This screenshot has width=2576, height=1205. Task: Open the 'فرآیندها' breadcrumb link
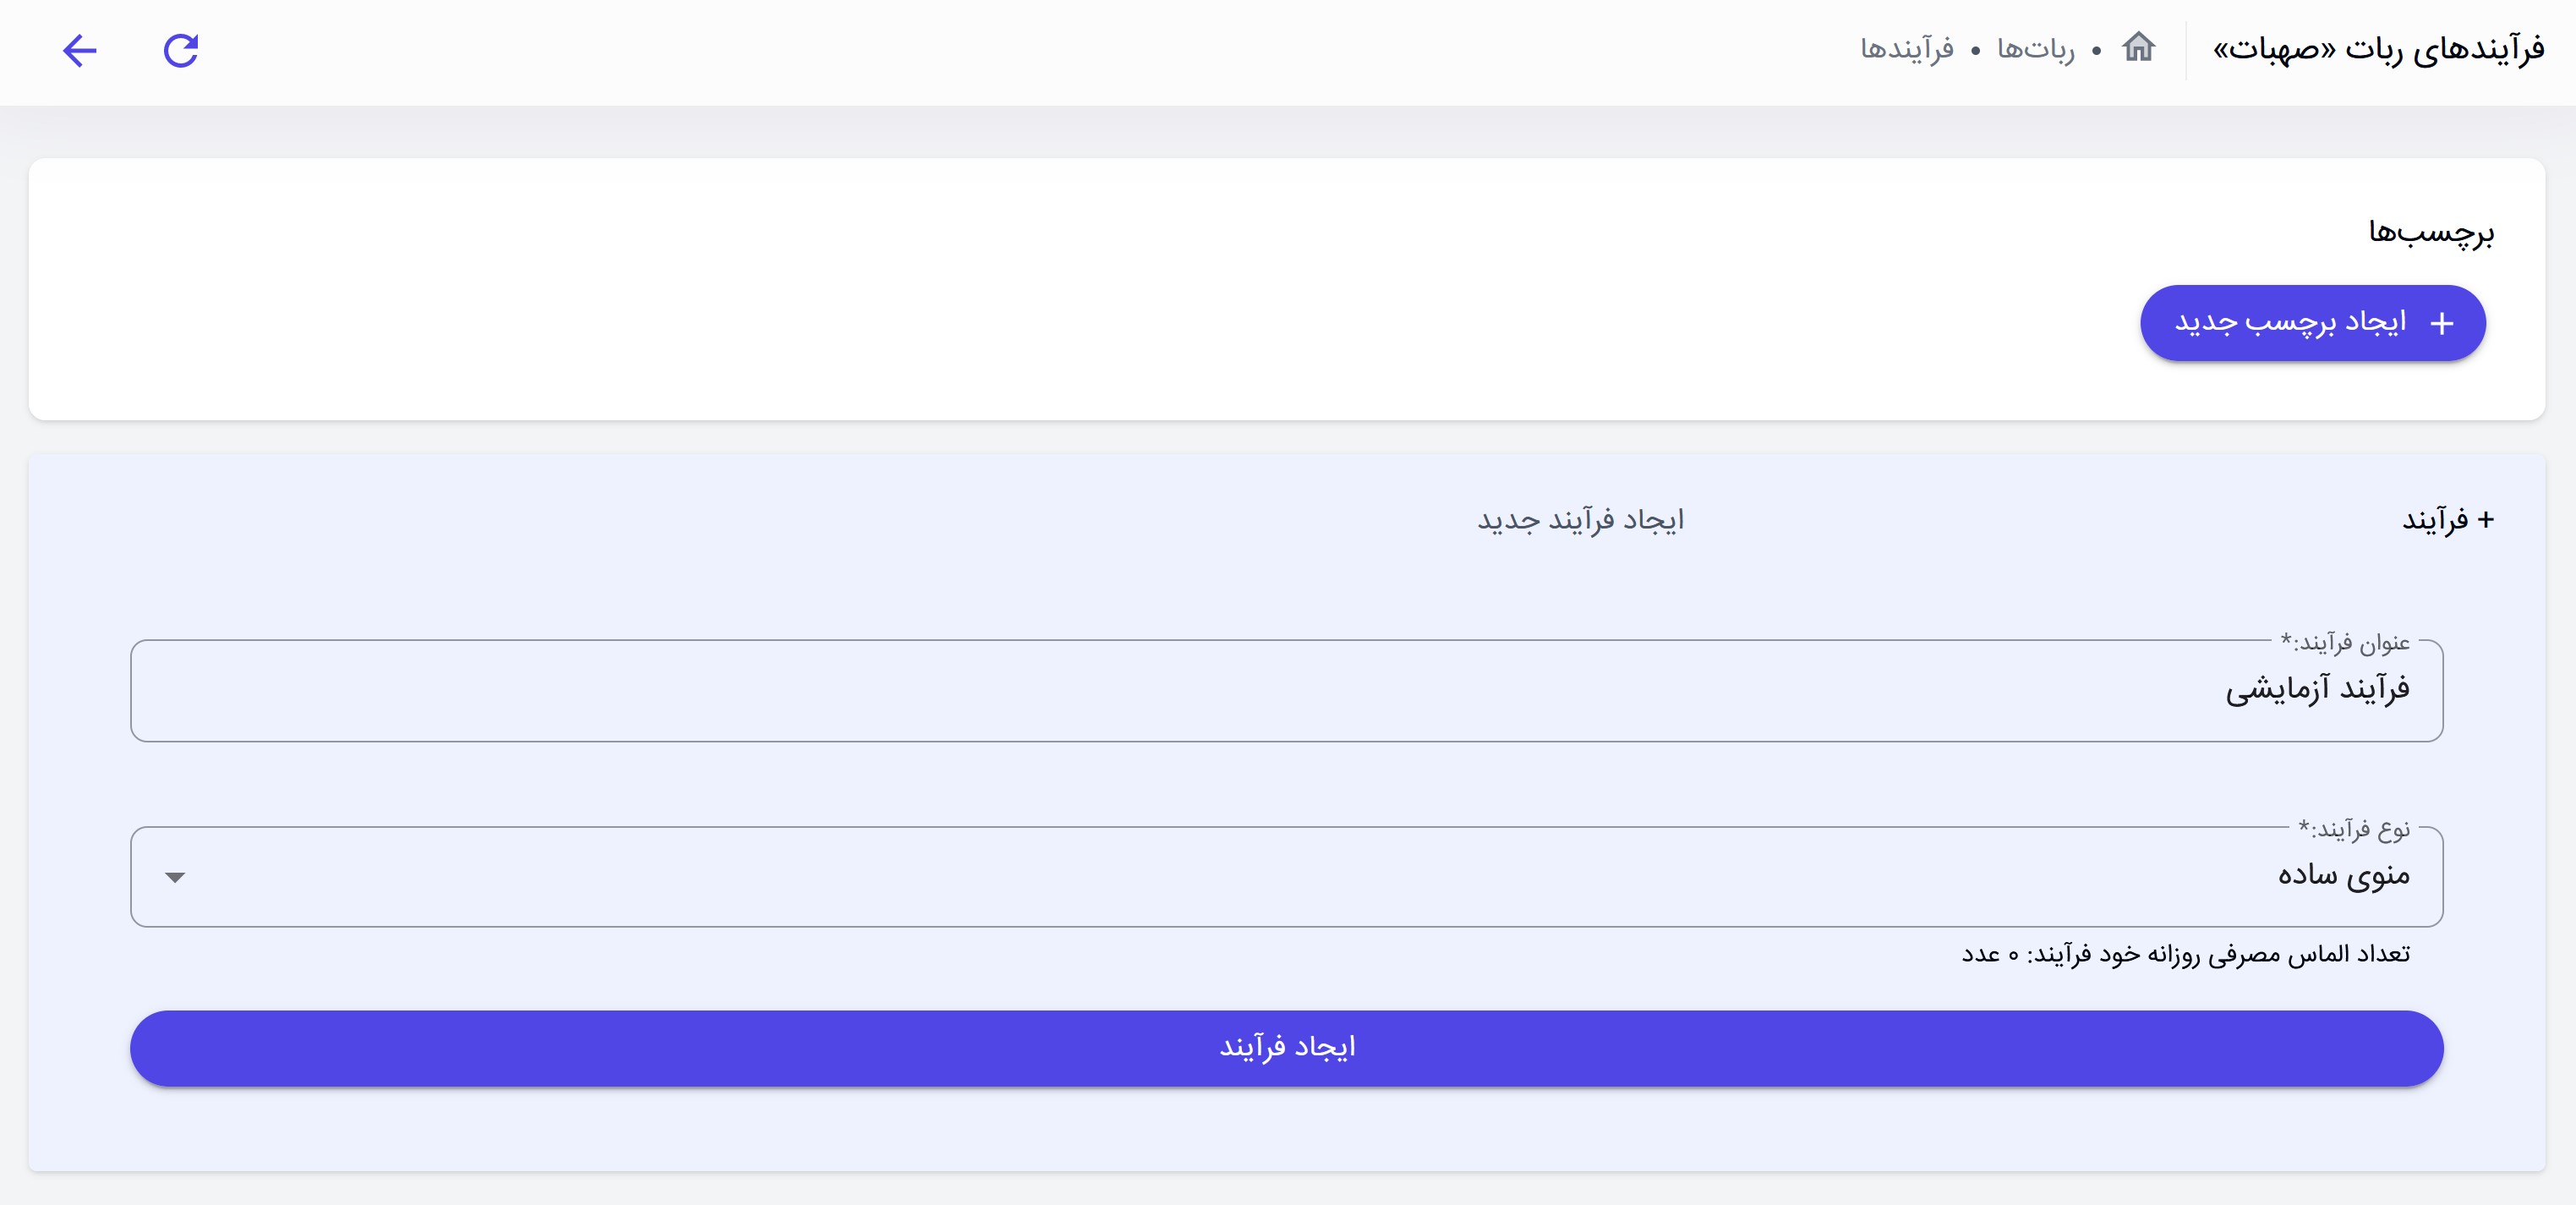coord(1906,49)
